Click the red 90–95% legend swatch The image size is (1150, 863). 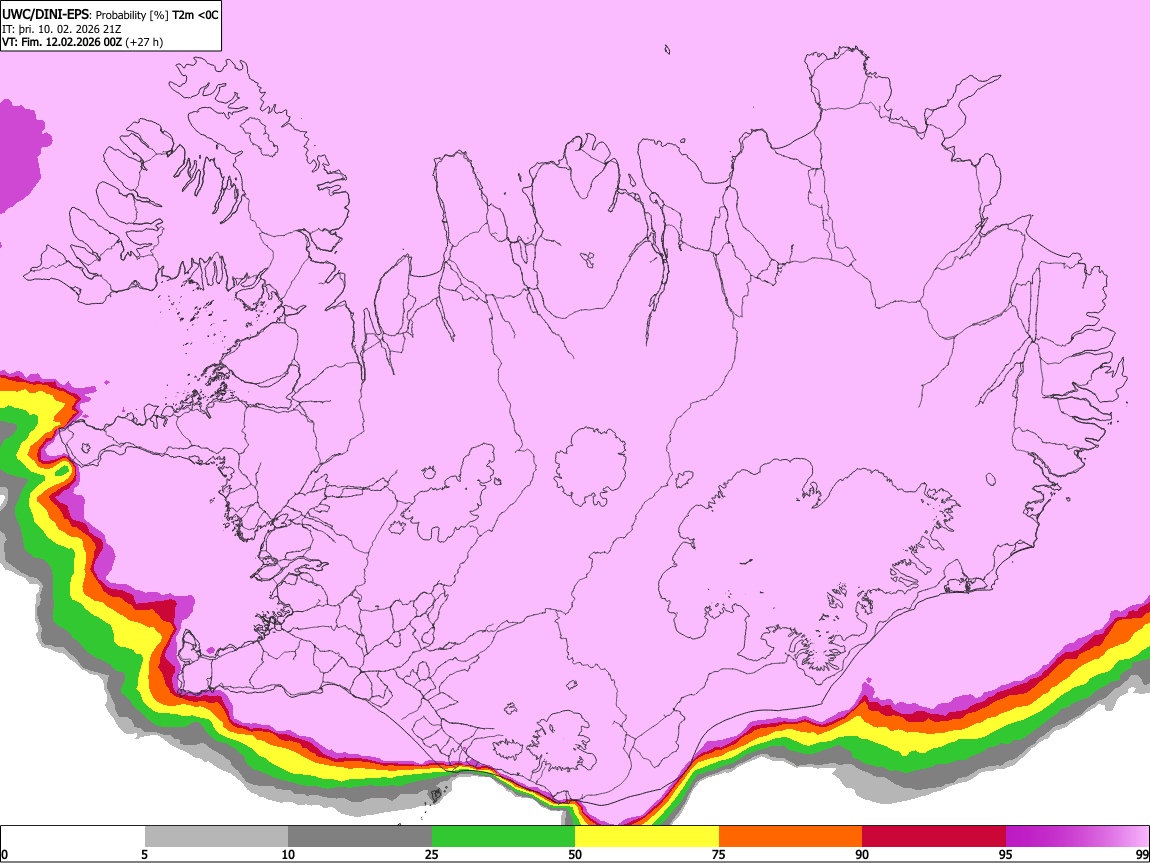click(x=934, y=837)
